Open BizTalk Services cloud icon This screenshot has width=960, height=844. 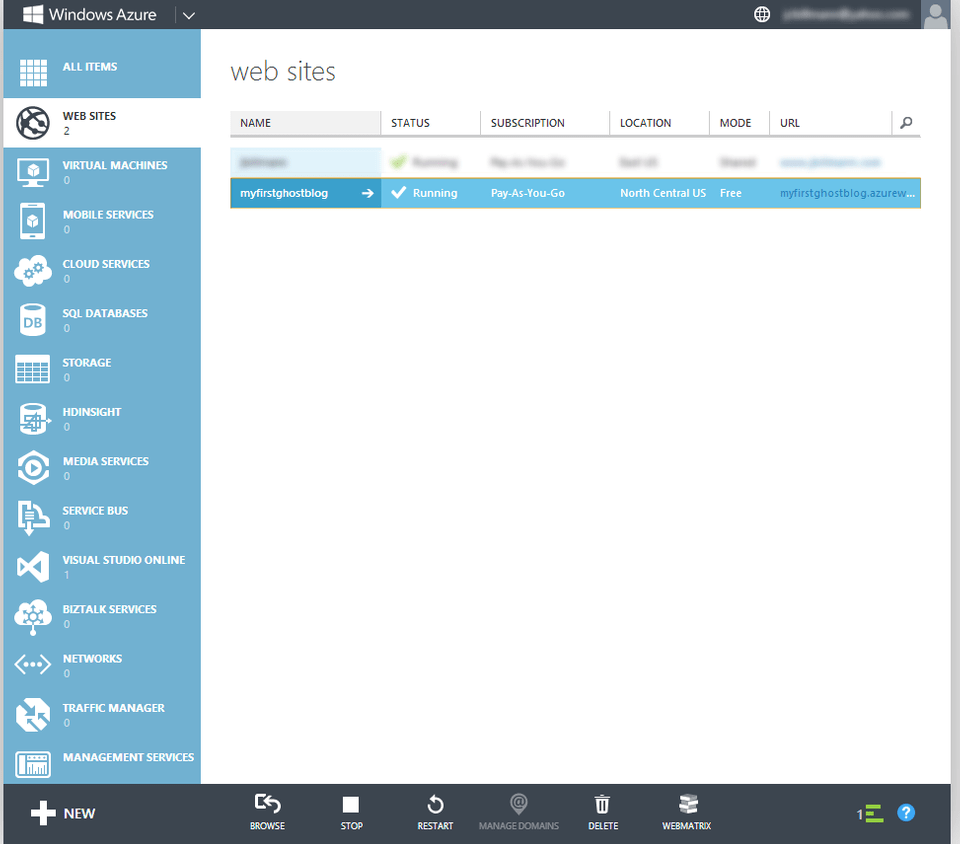click(33, 617)
